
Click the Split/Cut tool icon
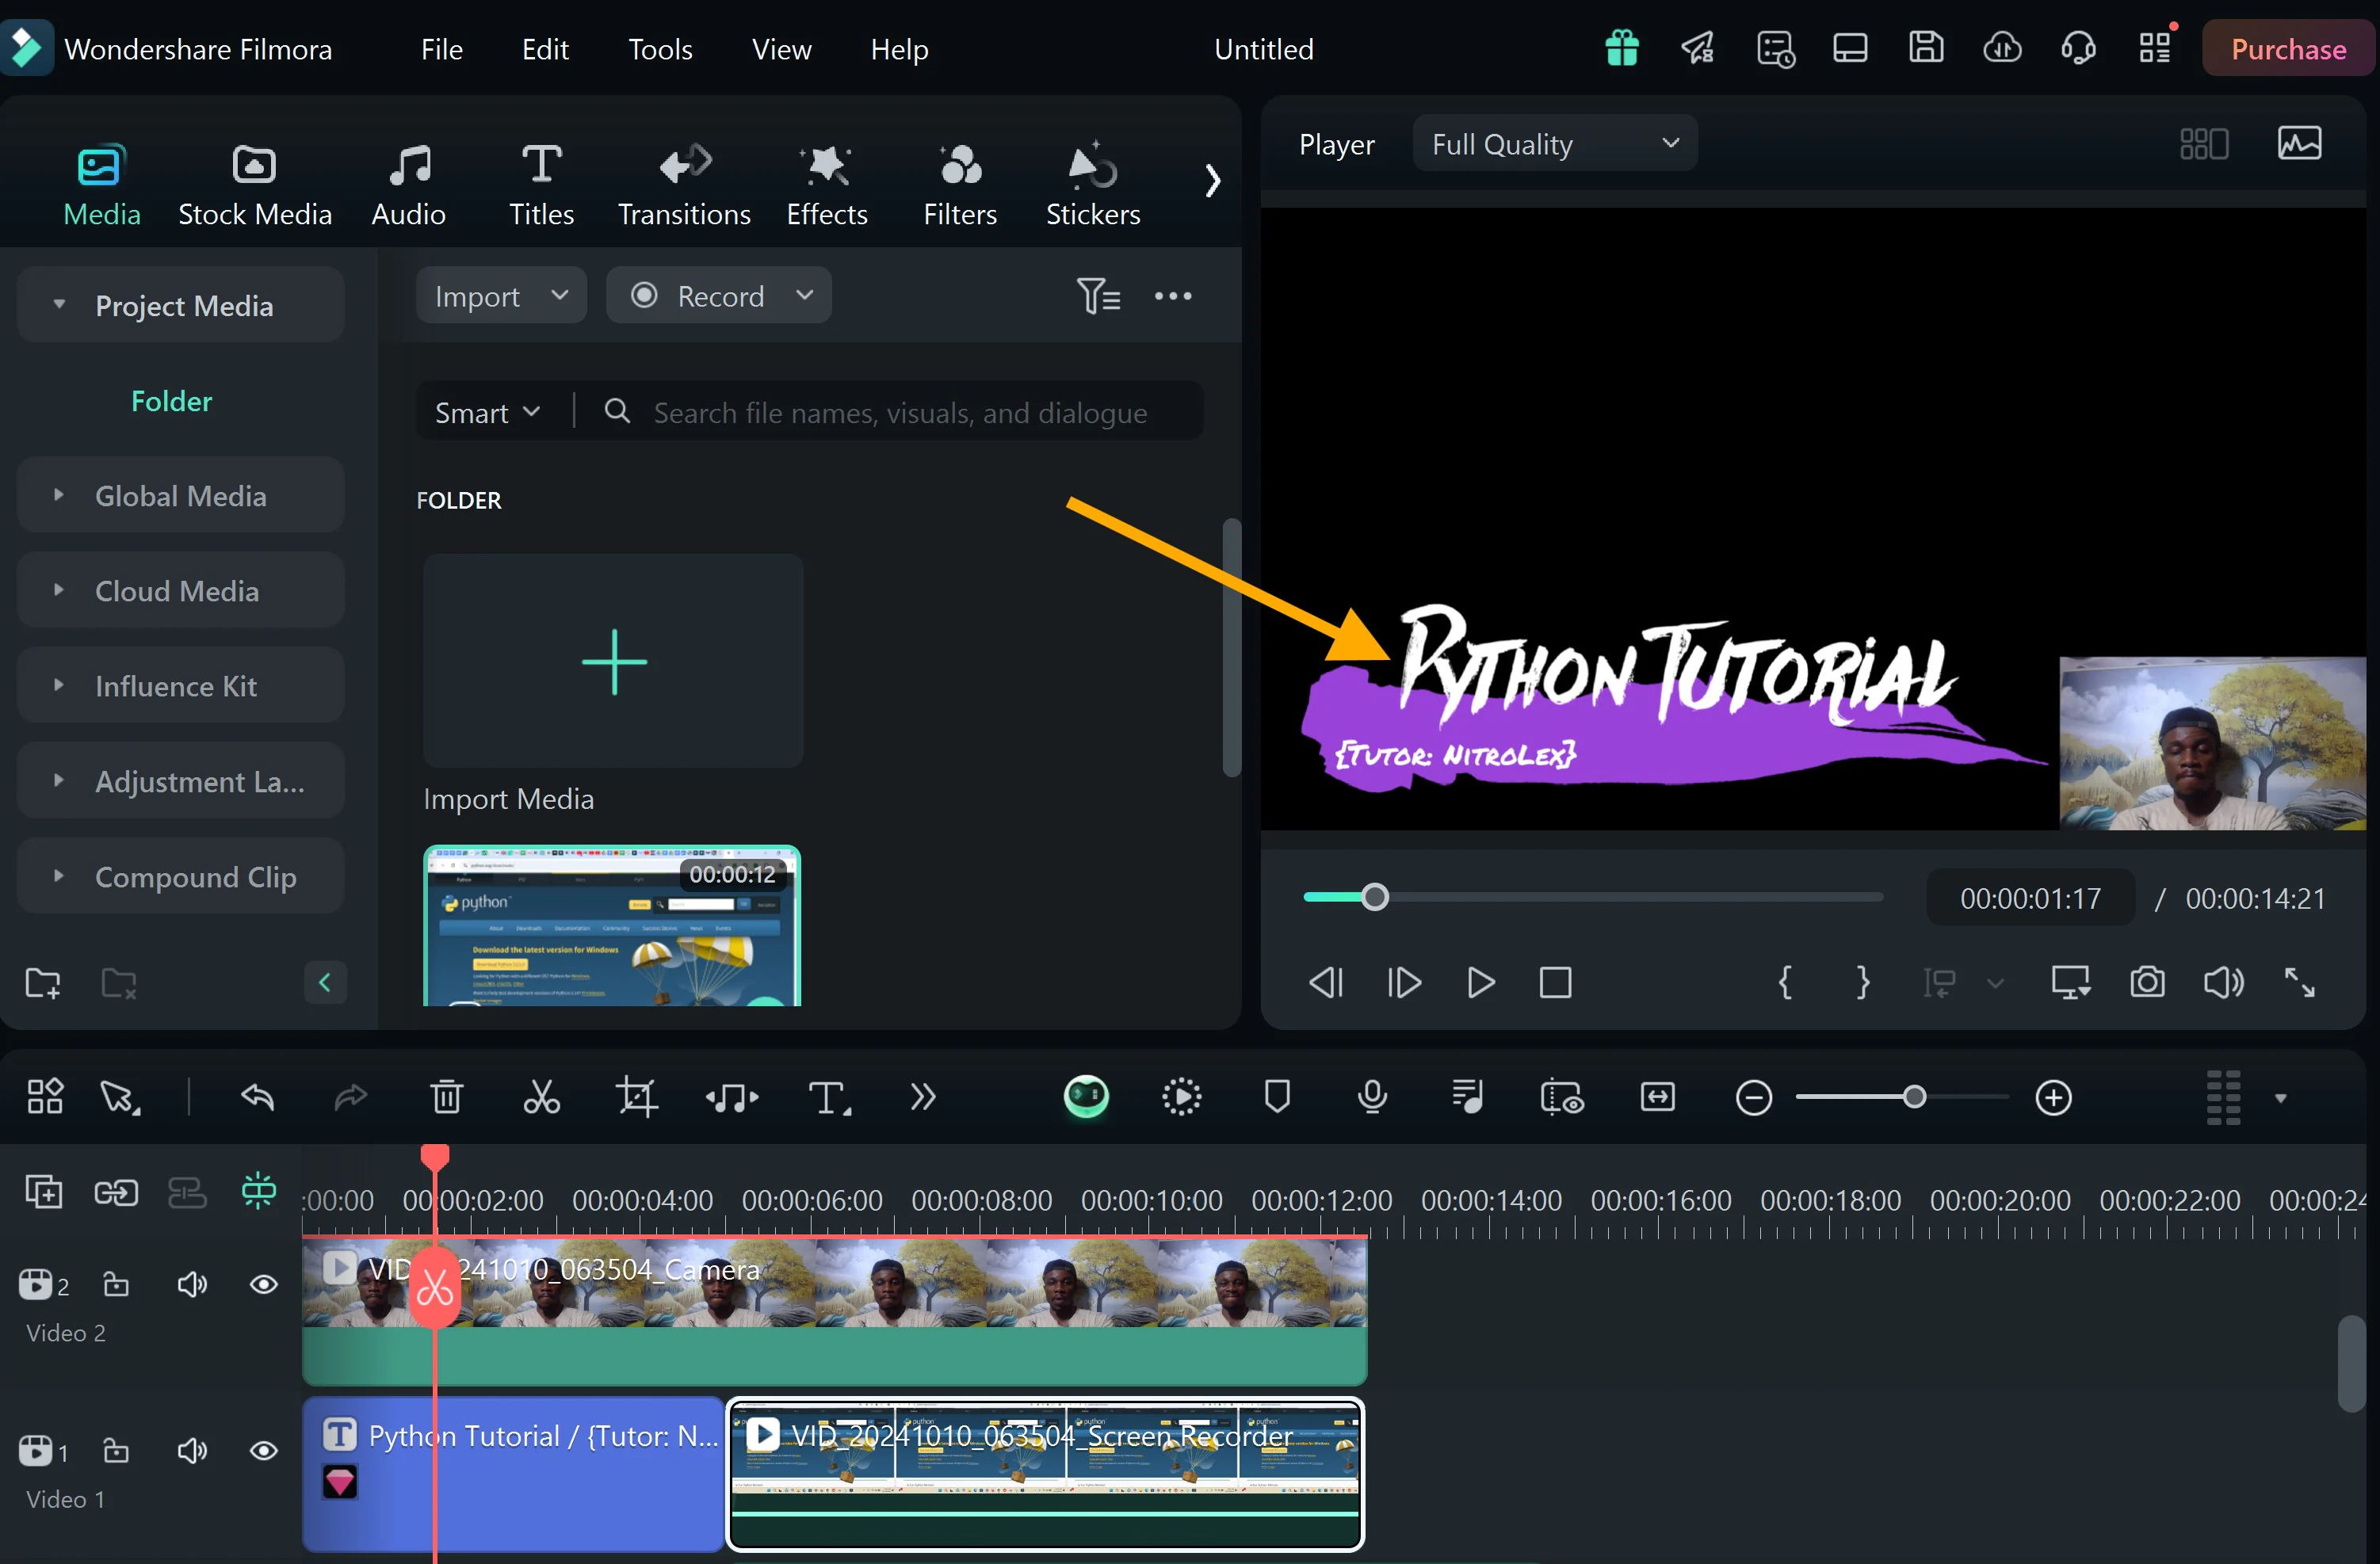click(541, 1097)
